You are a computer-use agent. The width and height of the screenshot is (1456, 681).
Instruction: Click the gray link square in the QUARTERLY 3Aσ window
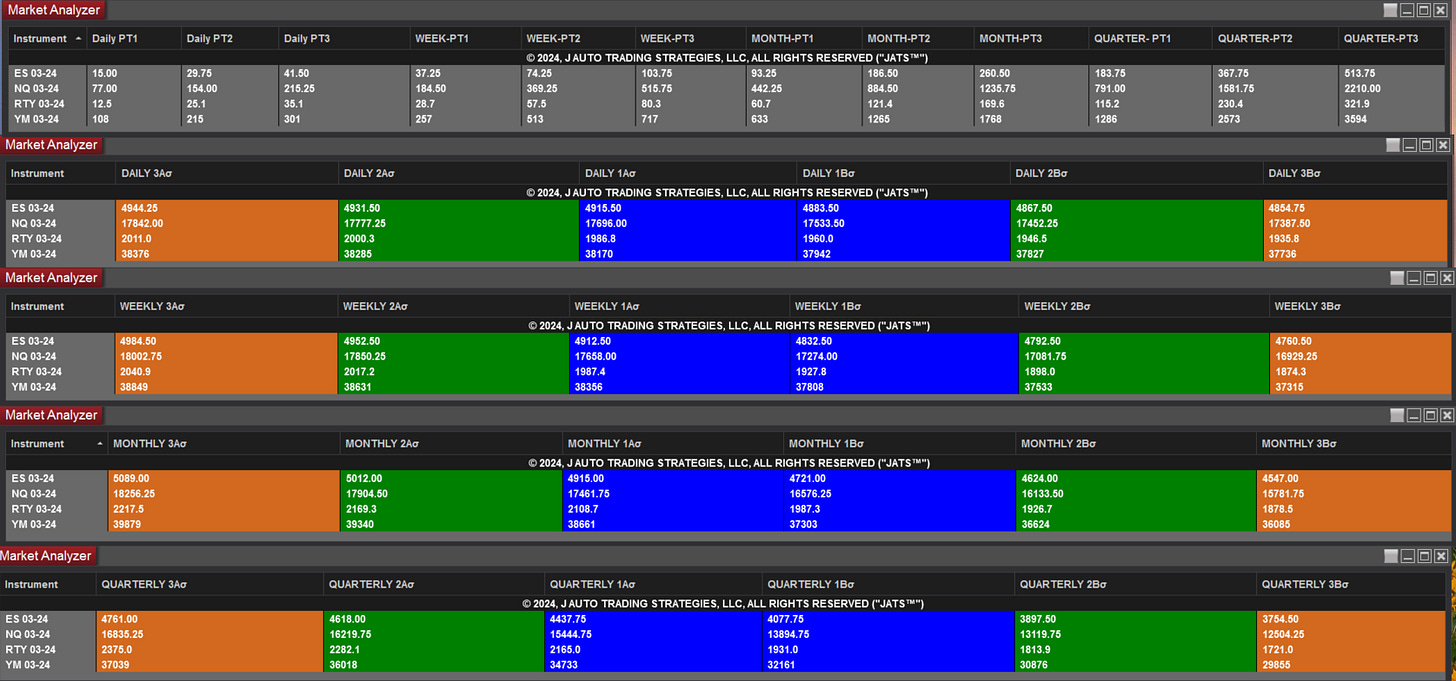1391,556
